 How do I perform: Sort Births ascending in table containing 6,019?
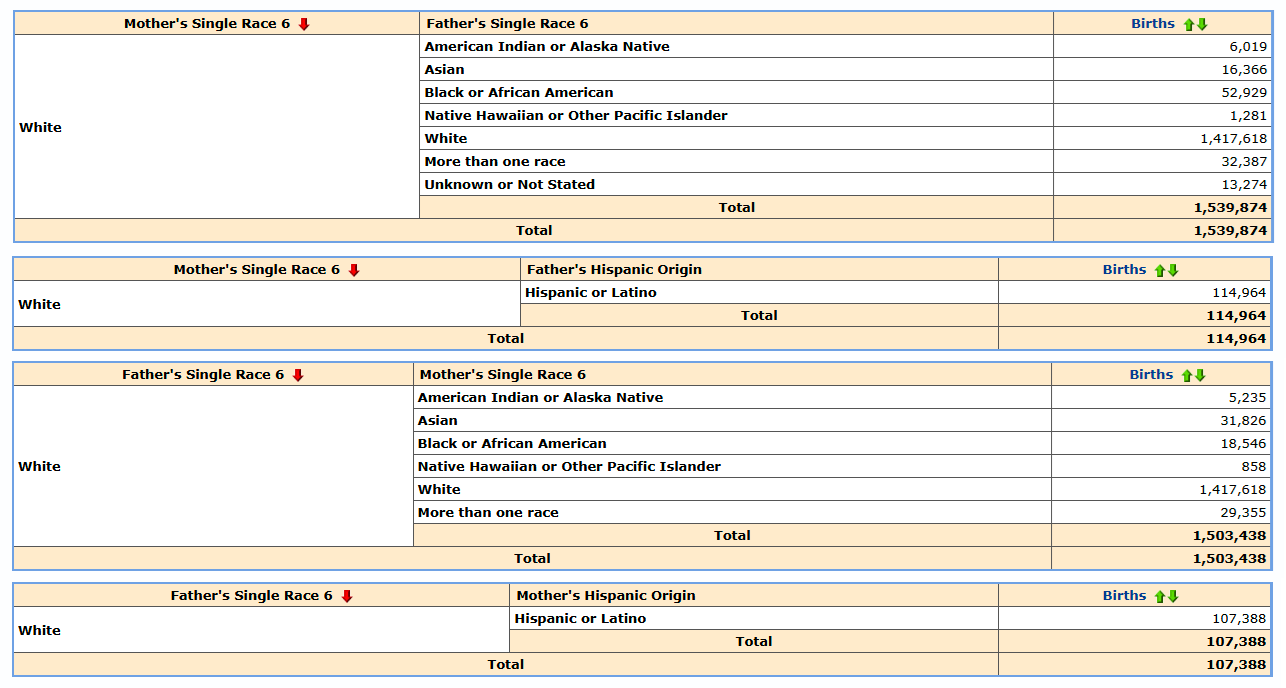[1189, 24]
